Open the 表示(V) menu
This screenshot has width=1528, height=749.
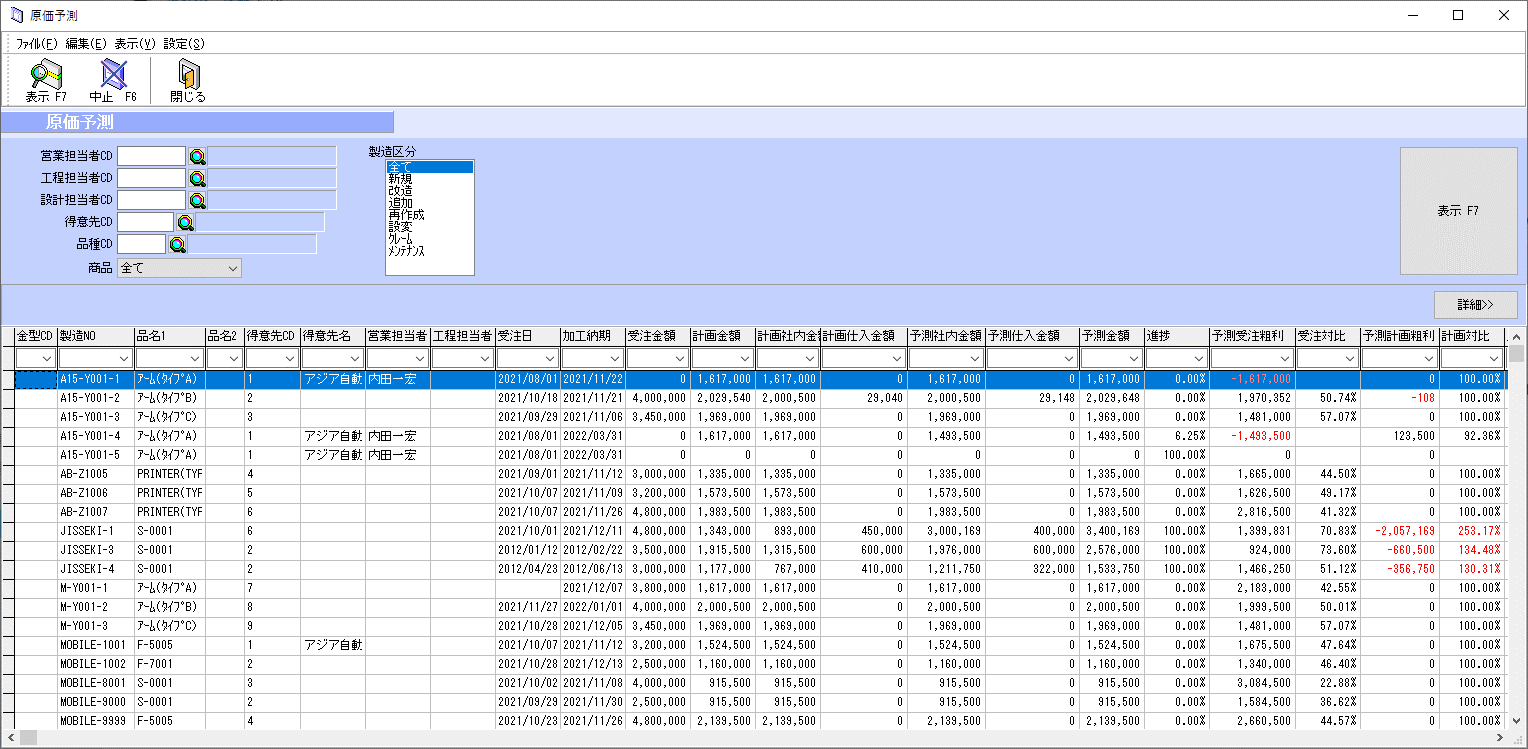click(x=135, y=44)
